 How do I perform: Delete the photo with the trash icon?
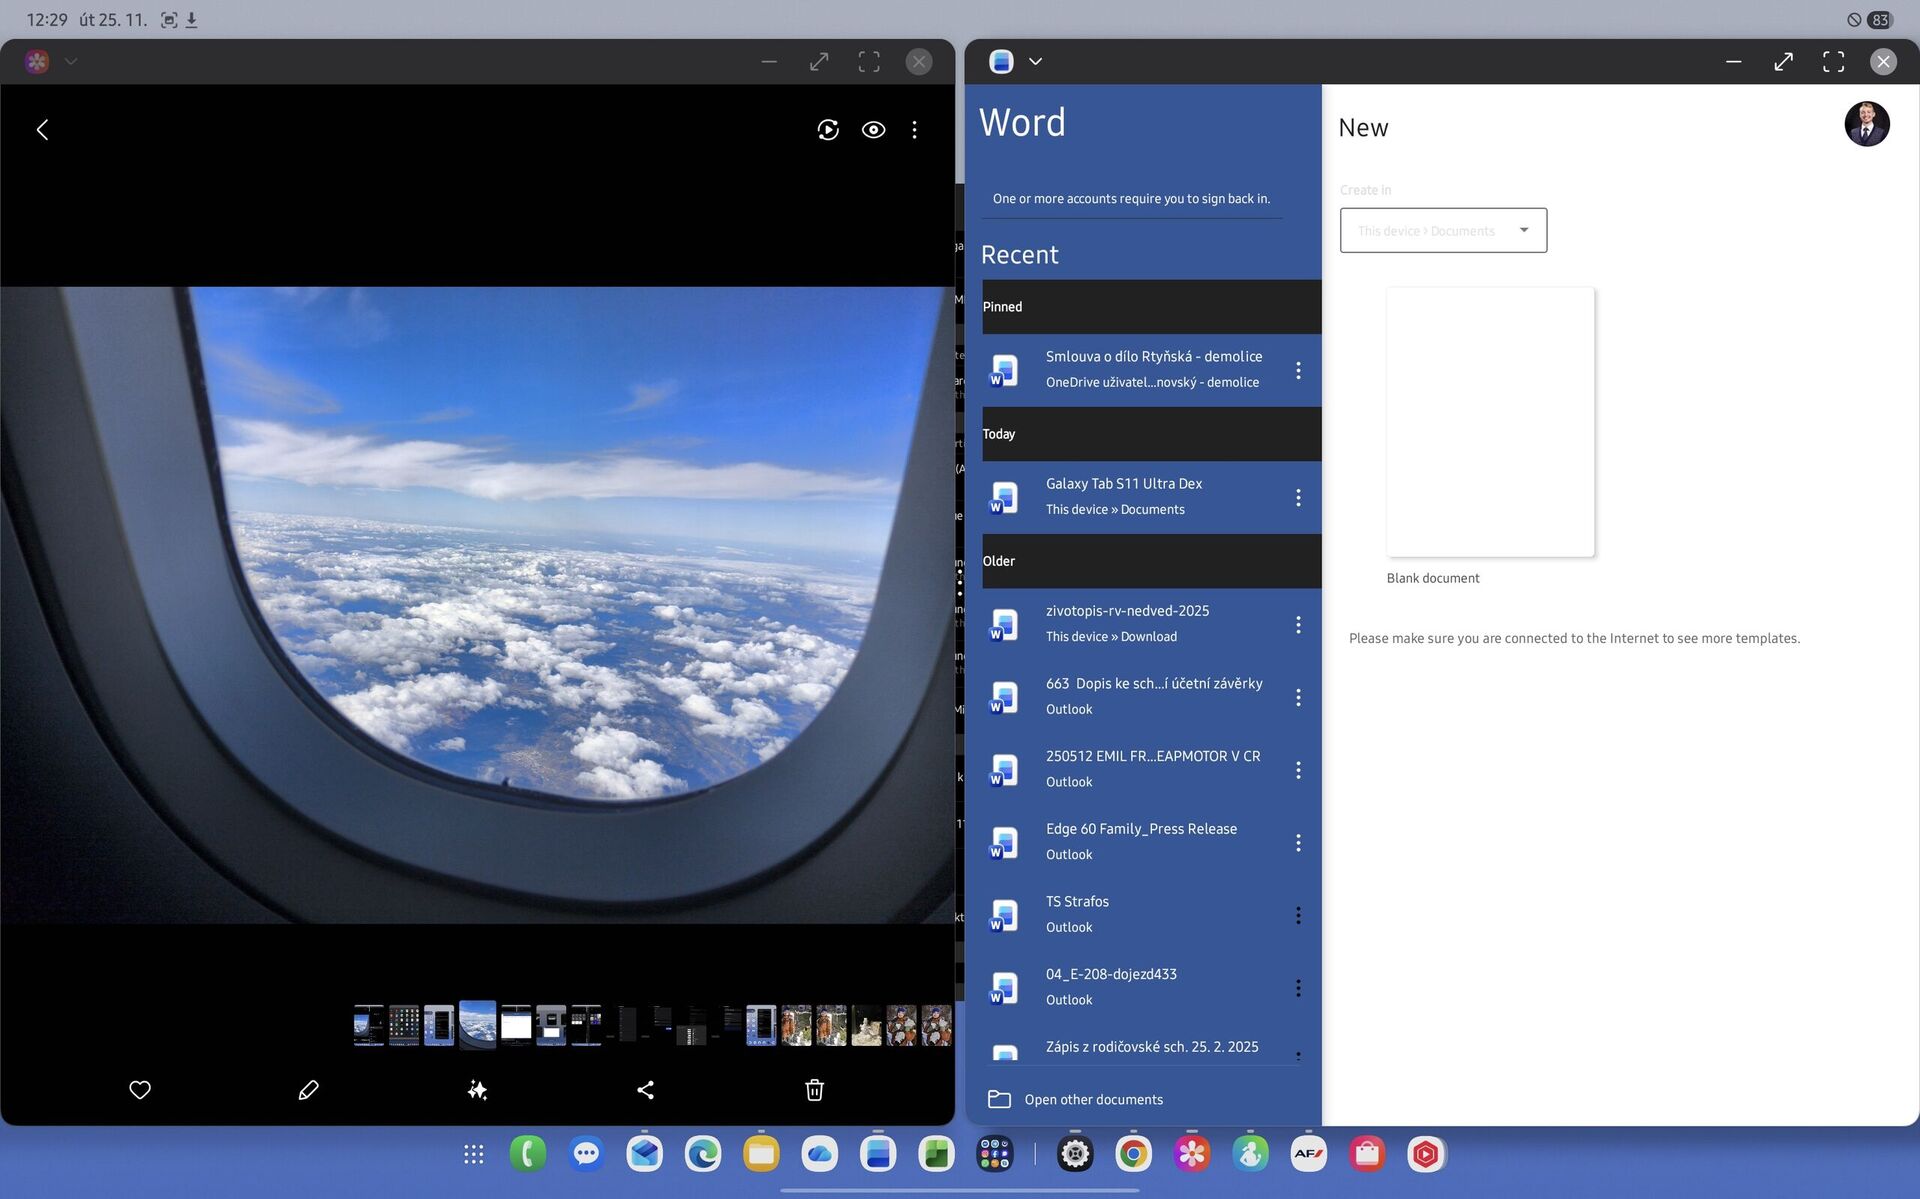pos(814,1090)
